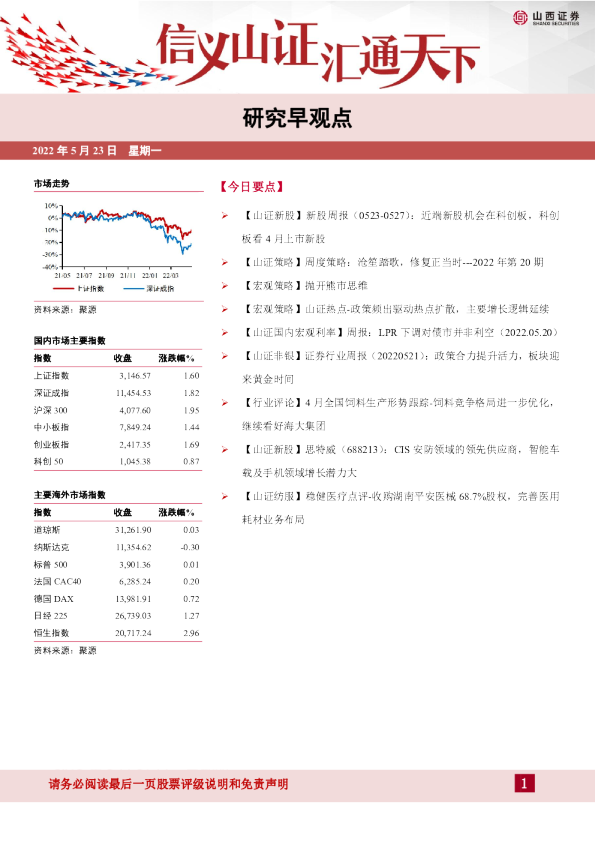Click the arrow bullet before 稳健医疗点评
The image size is (595, 842).
click(x=225, y=497)
